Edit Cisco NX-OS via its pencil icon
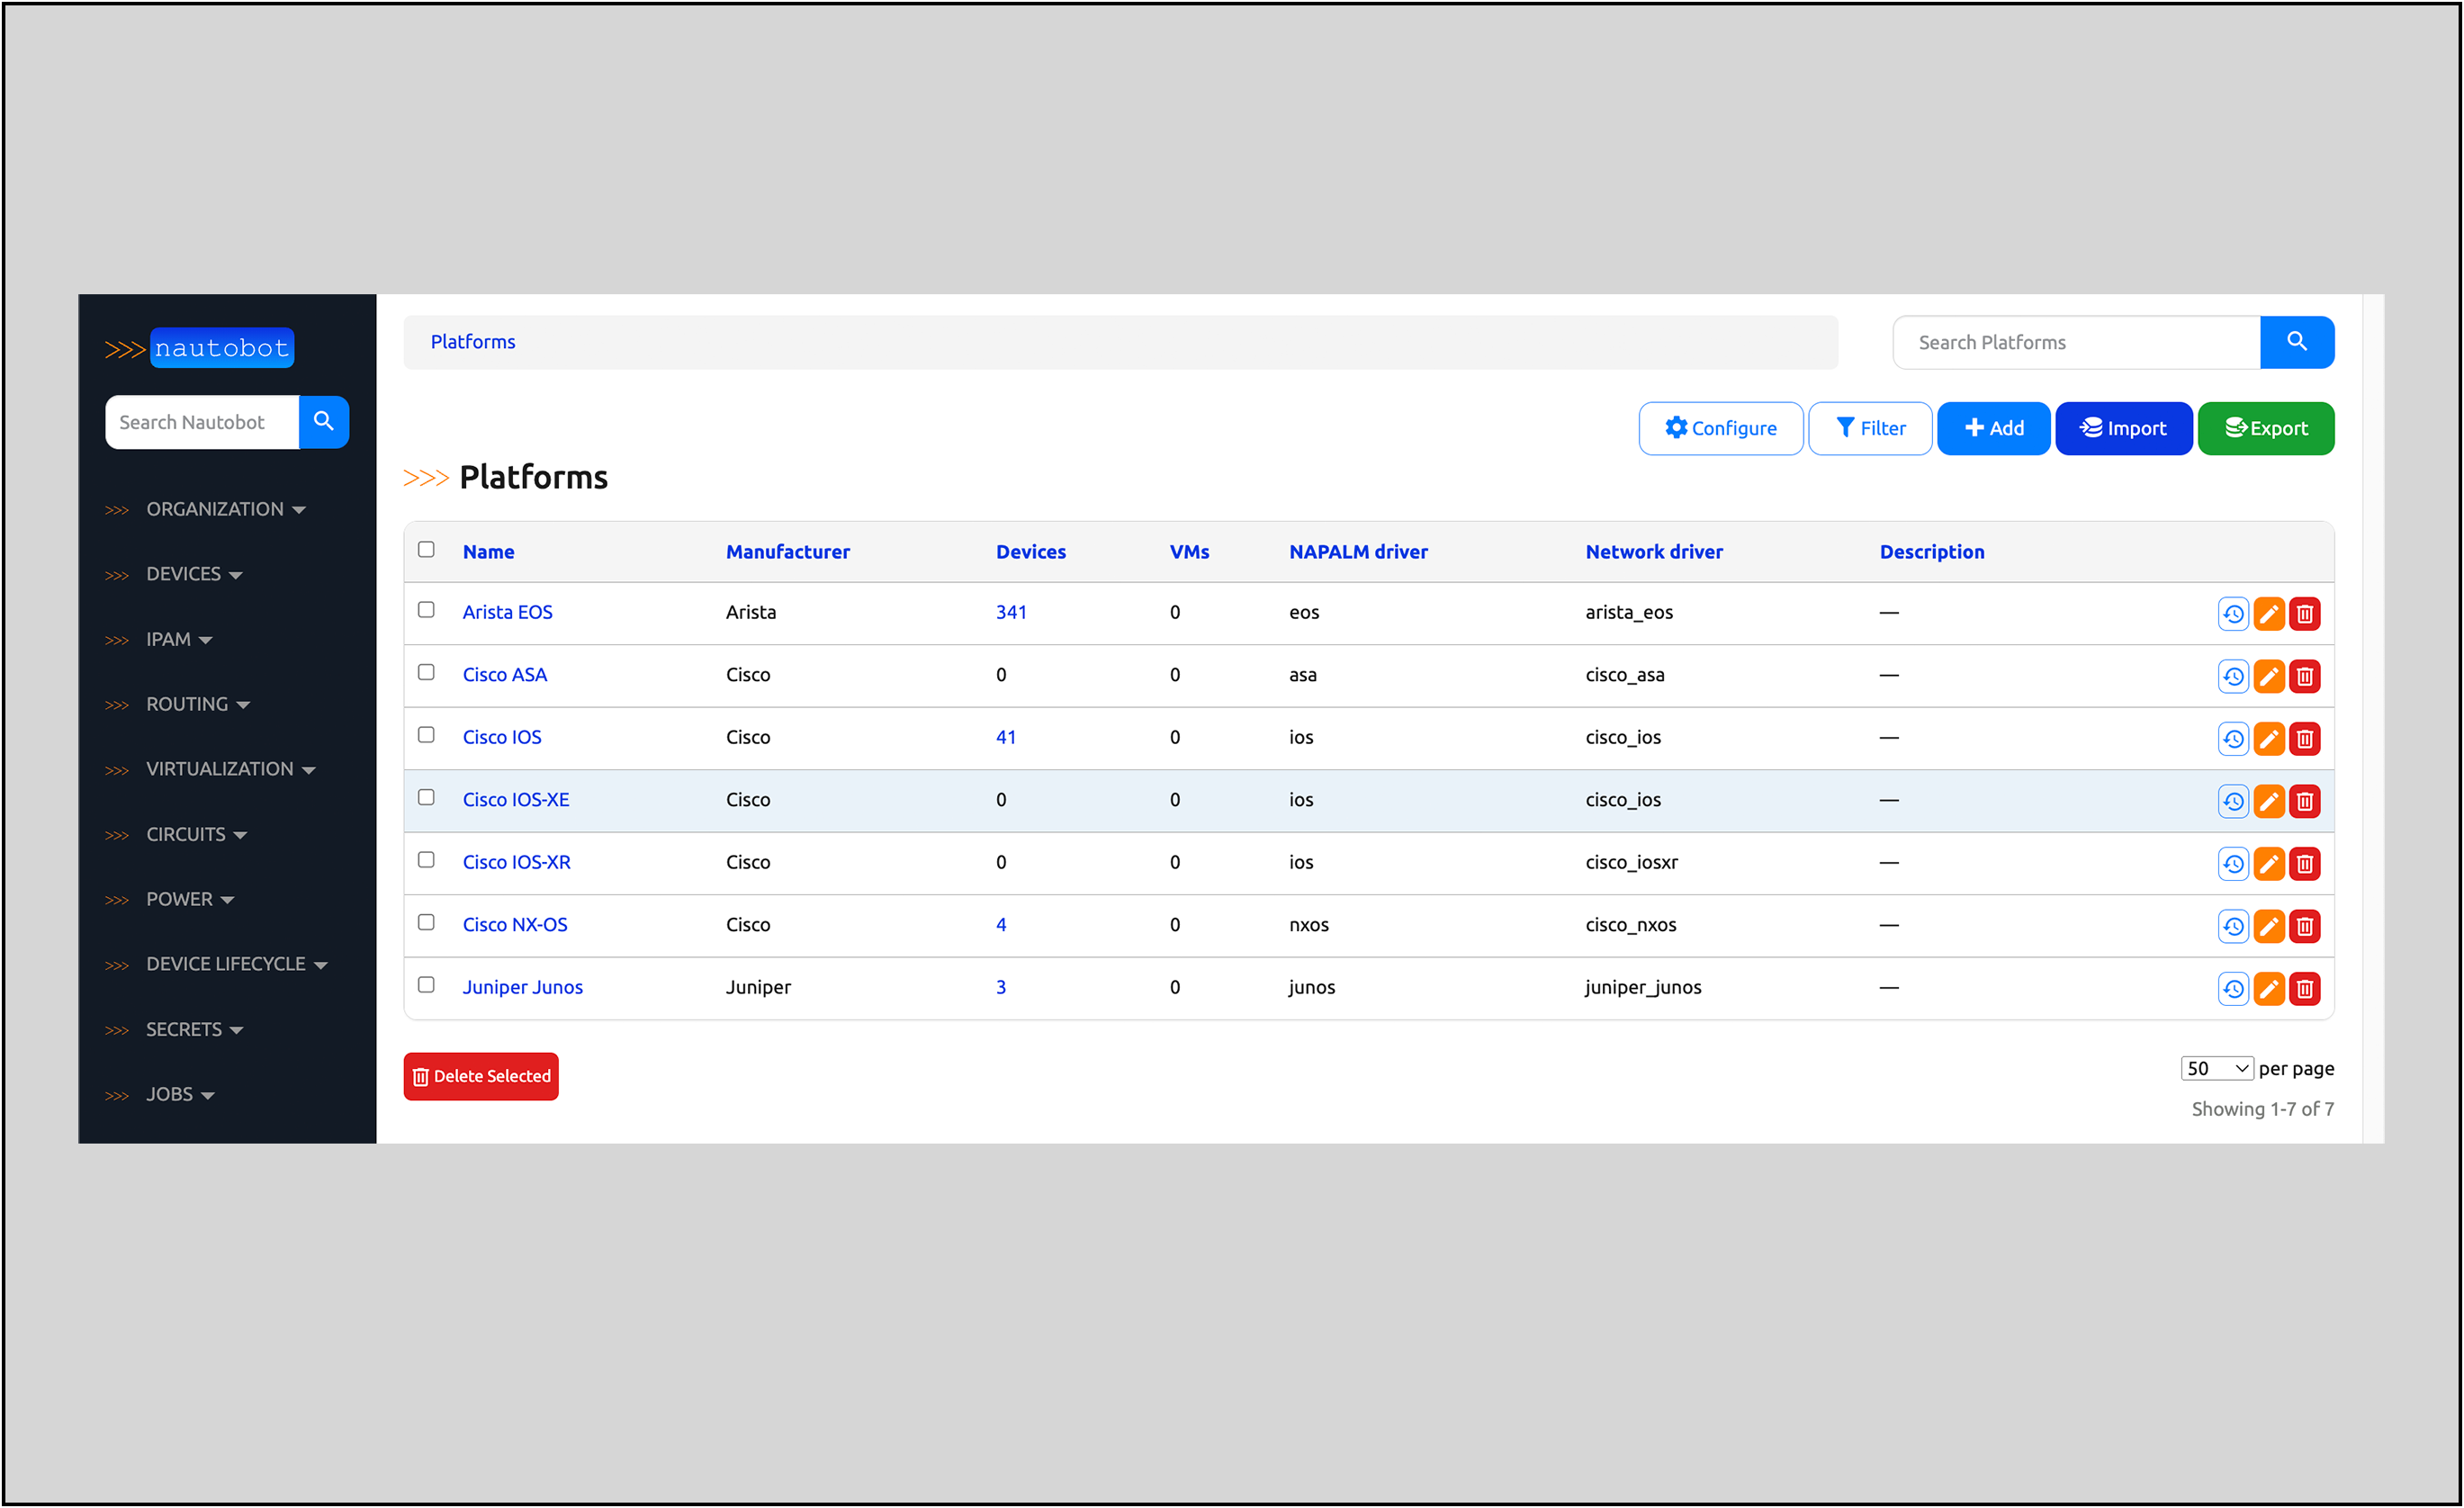The height and width of the screenshot is (1508, 2464). pyautogui.click(x=2269, y=925)
